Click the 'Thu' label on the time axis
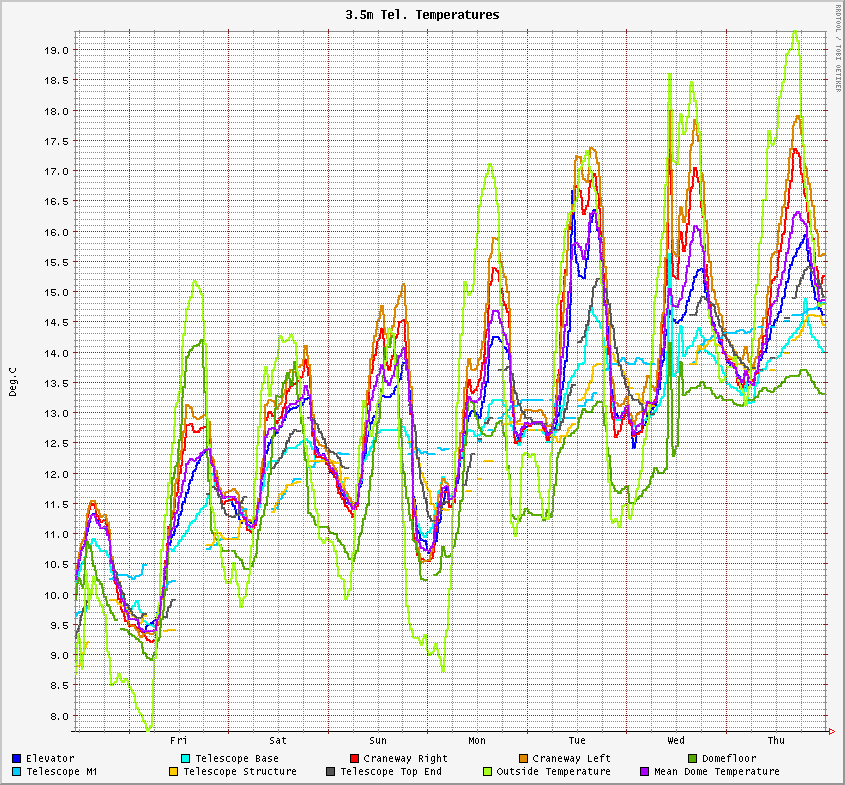 point(776,740)
